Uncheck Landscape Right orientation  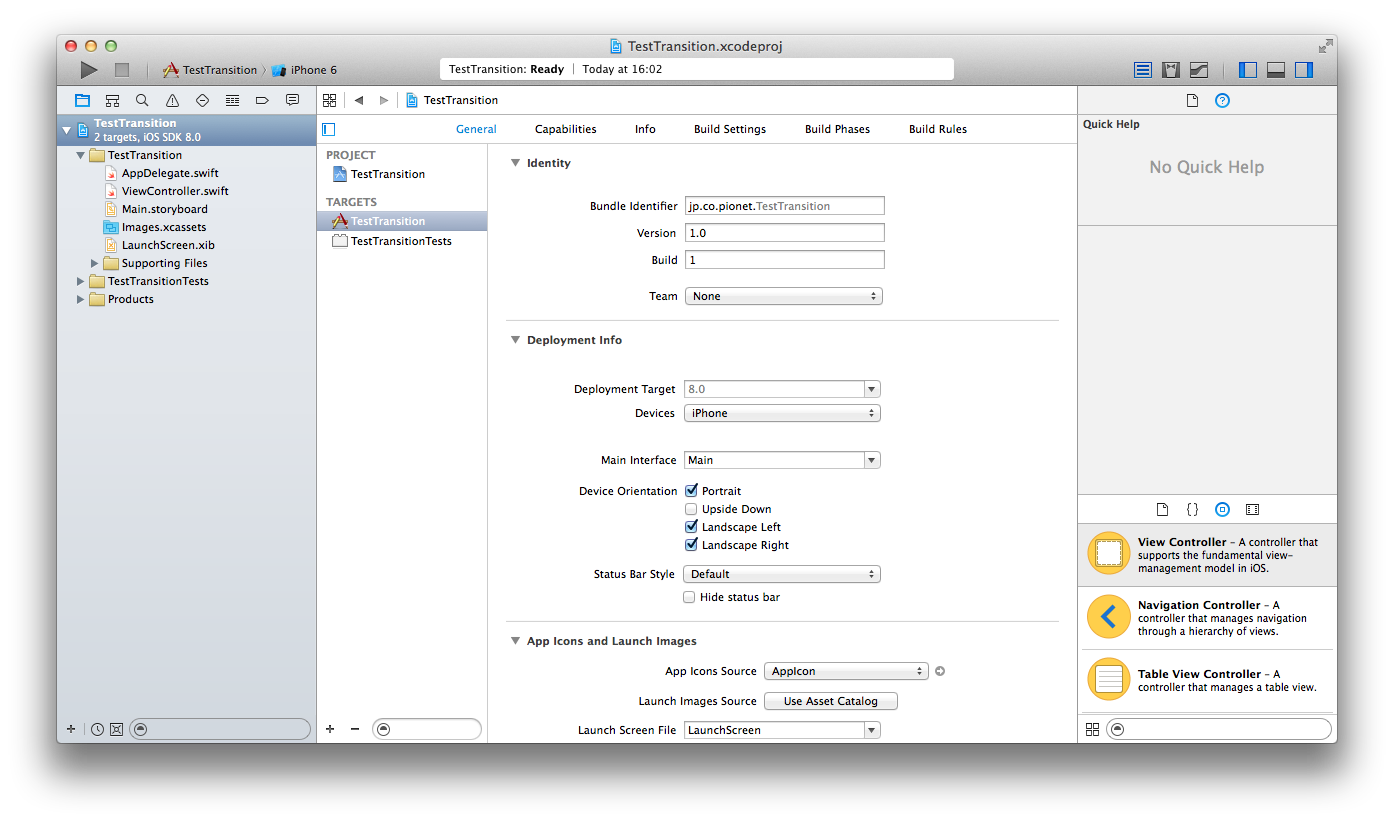pos(691,545)
